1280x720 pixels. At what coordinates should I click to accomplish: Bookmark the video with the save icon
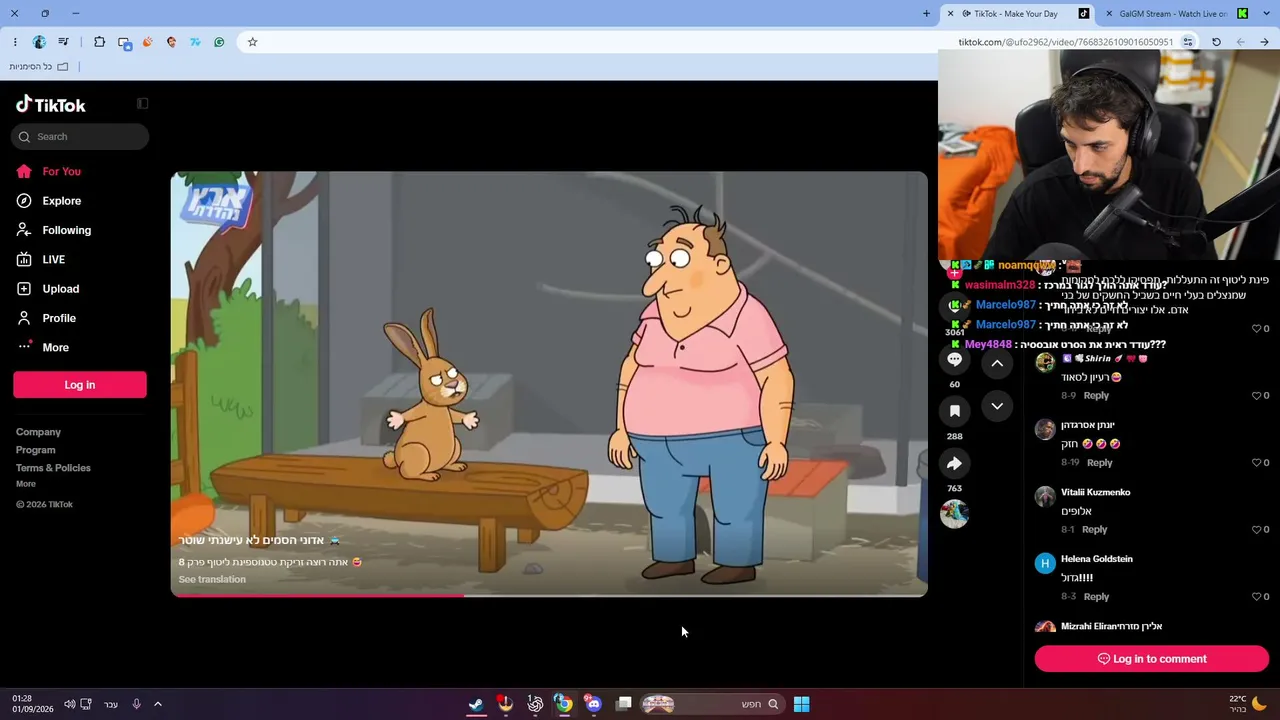tap(954, 411)
